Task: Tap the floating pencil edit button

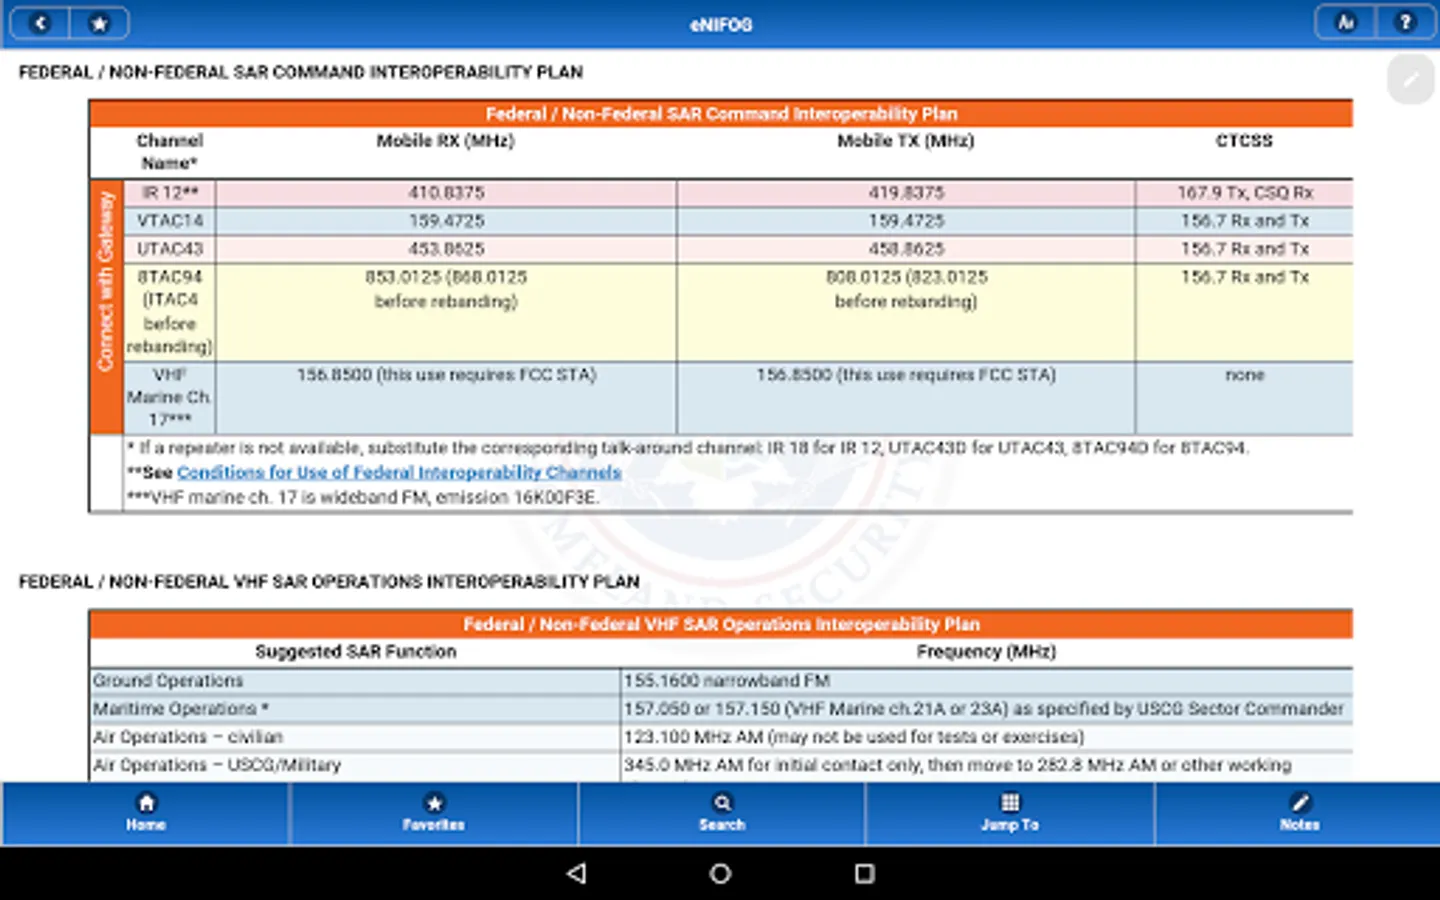Action: [x=1410, y=80]
